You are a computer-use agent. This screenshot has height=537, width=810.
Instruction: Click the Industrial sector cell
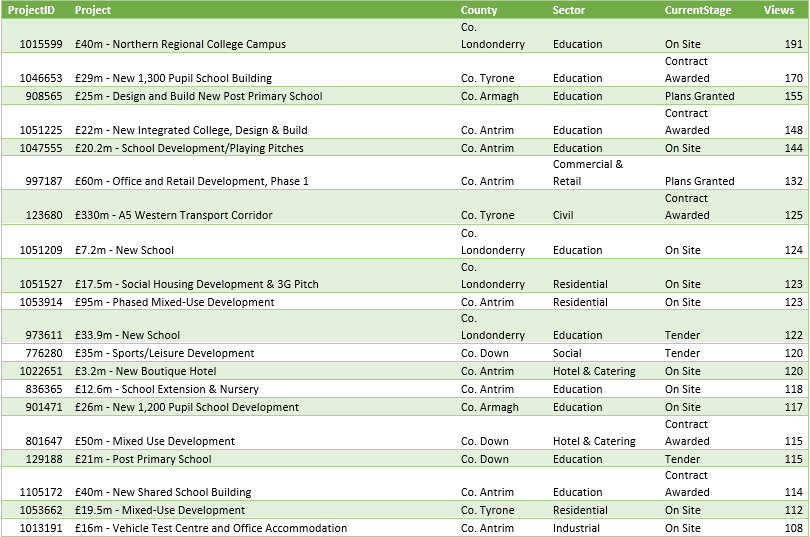tap(577, 530)
